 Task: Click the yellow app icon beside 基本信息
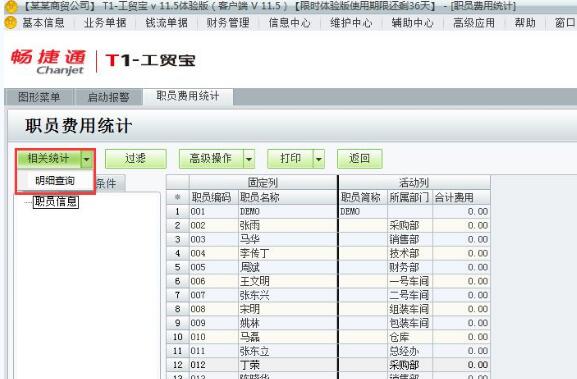click(x=10, y=23)
